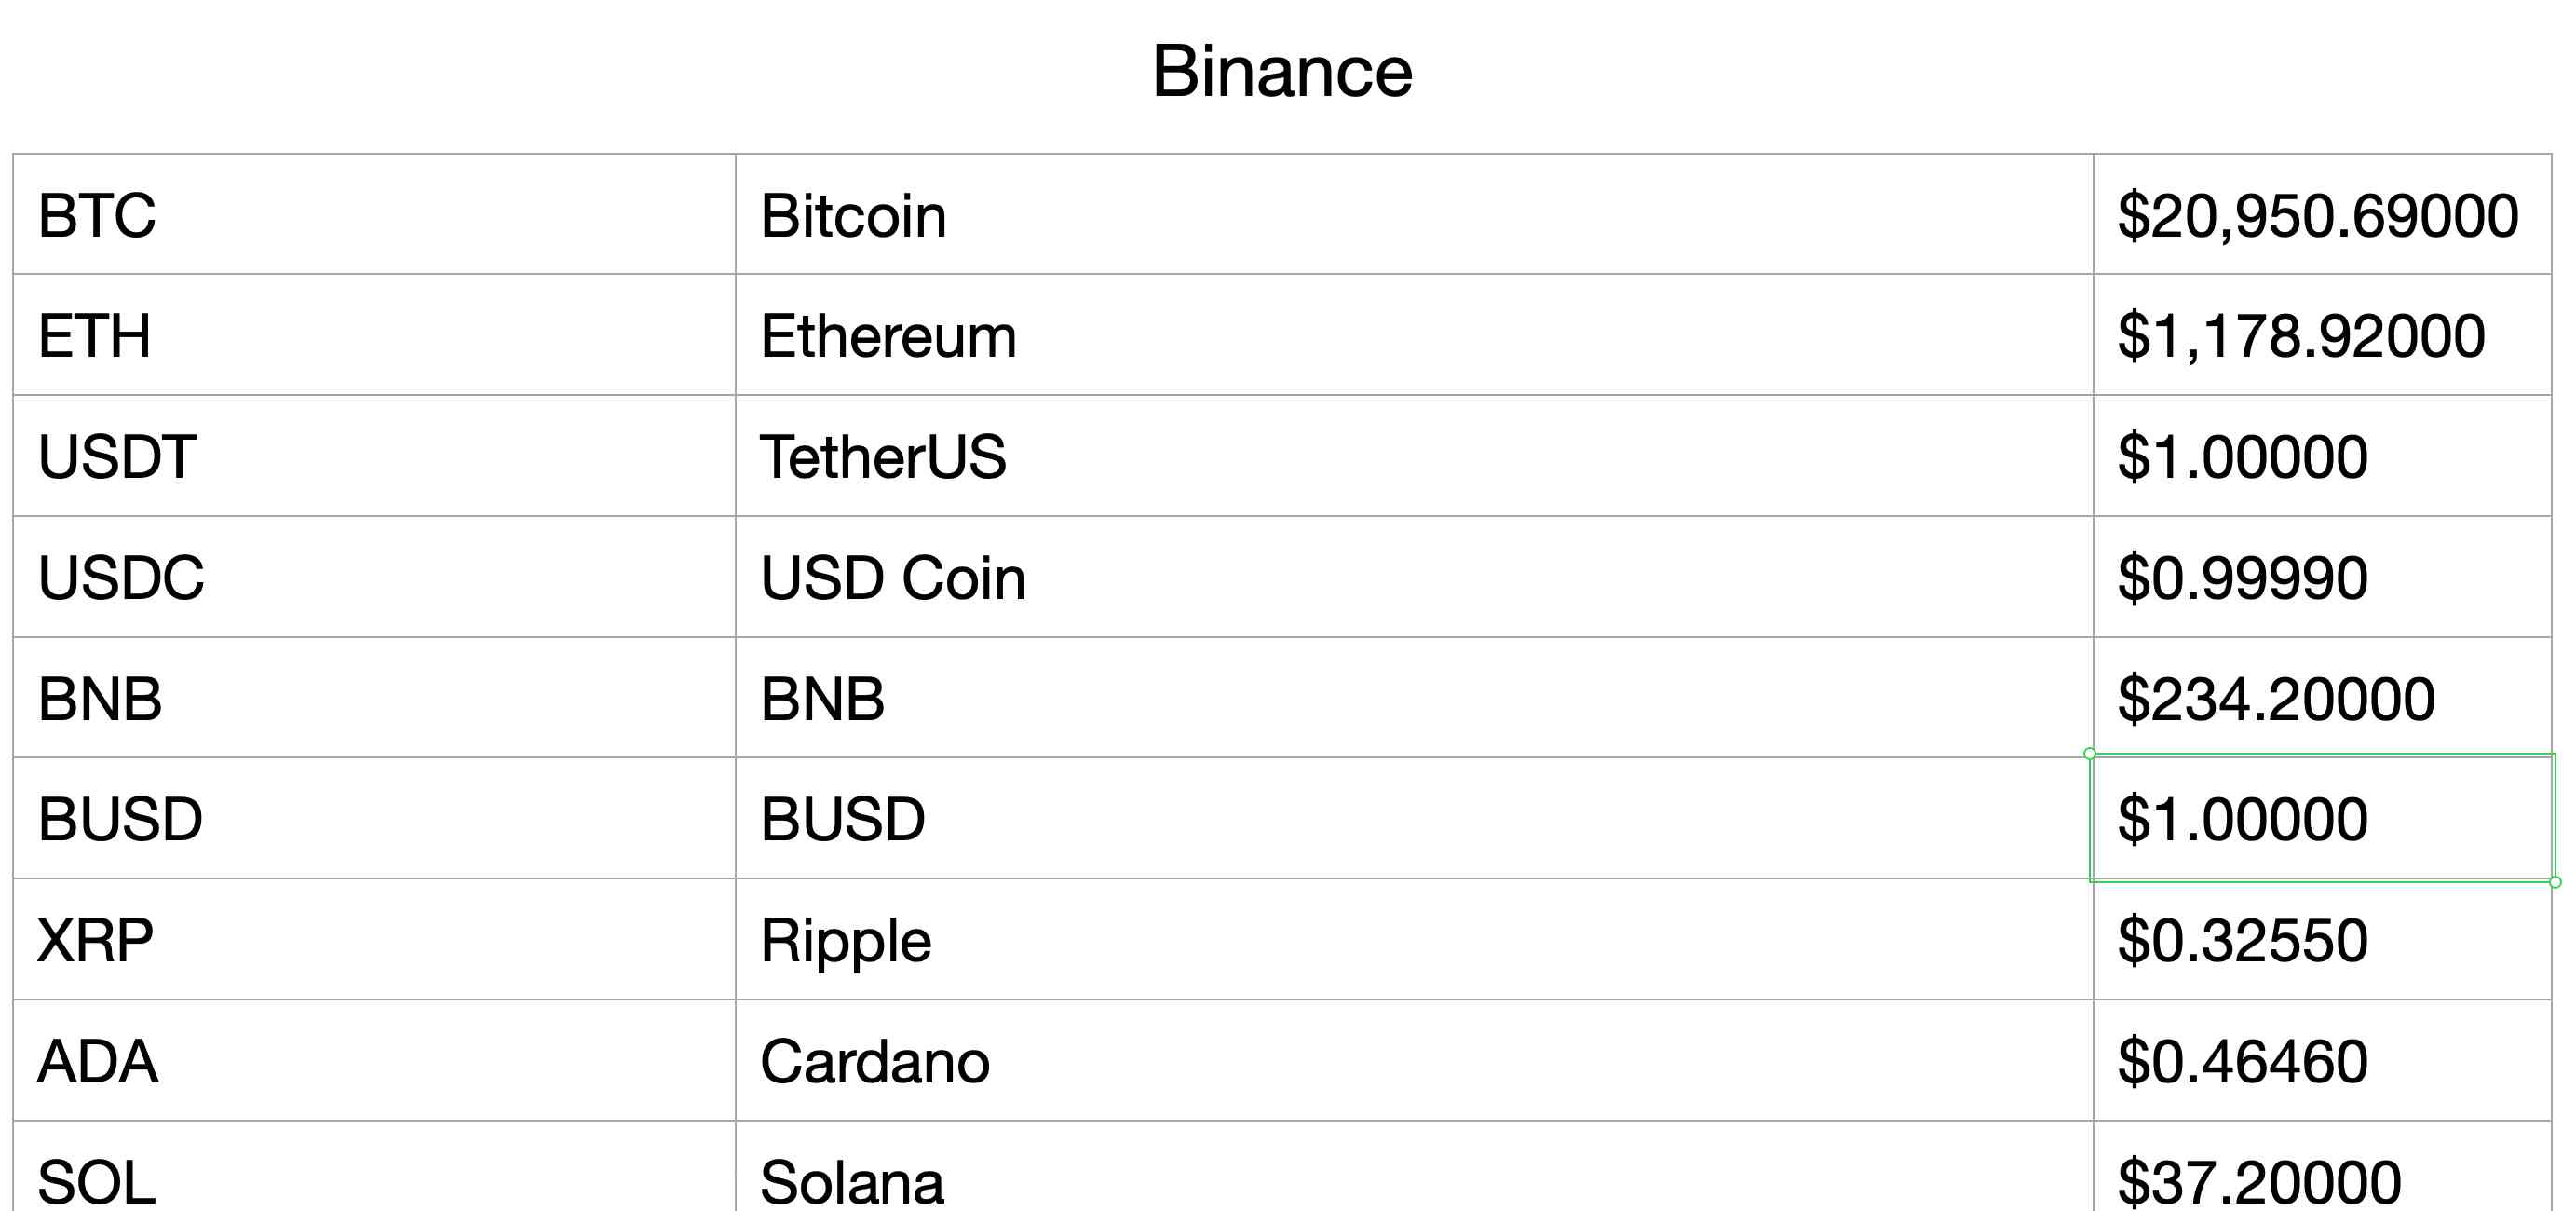Select the BTC symbol cell
The width and height of the screenshot is (2576, 1211).
pos(374,215)
